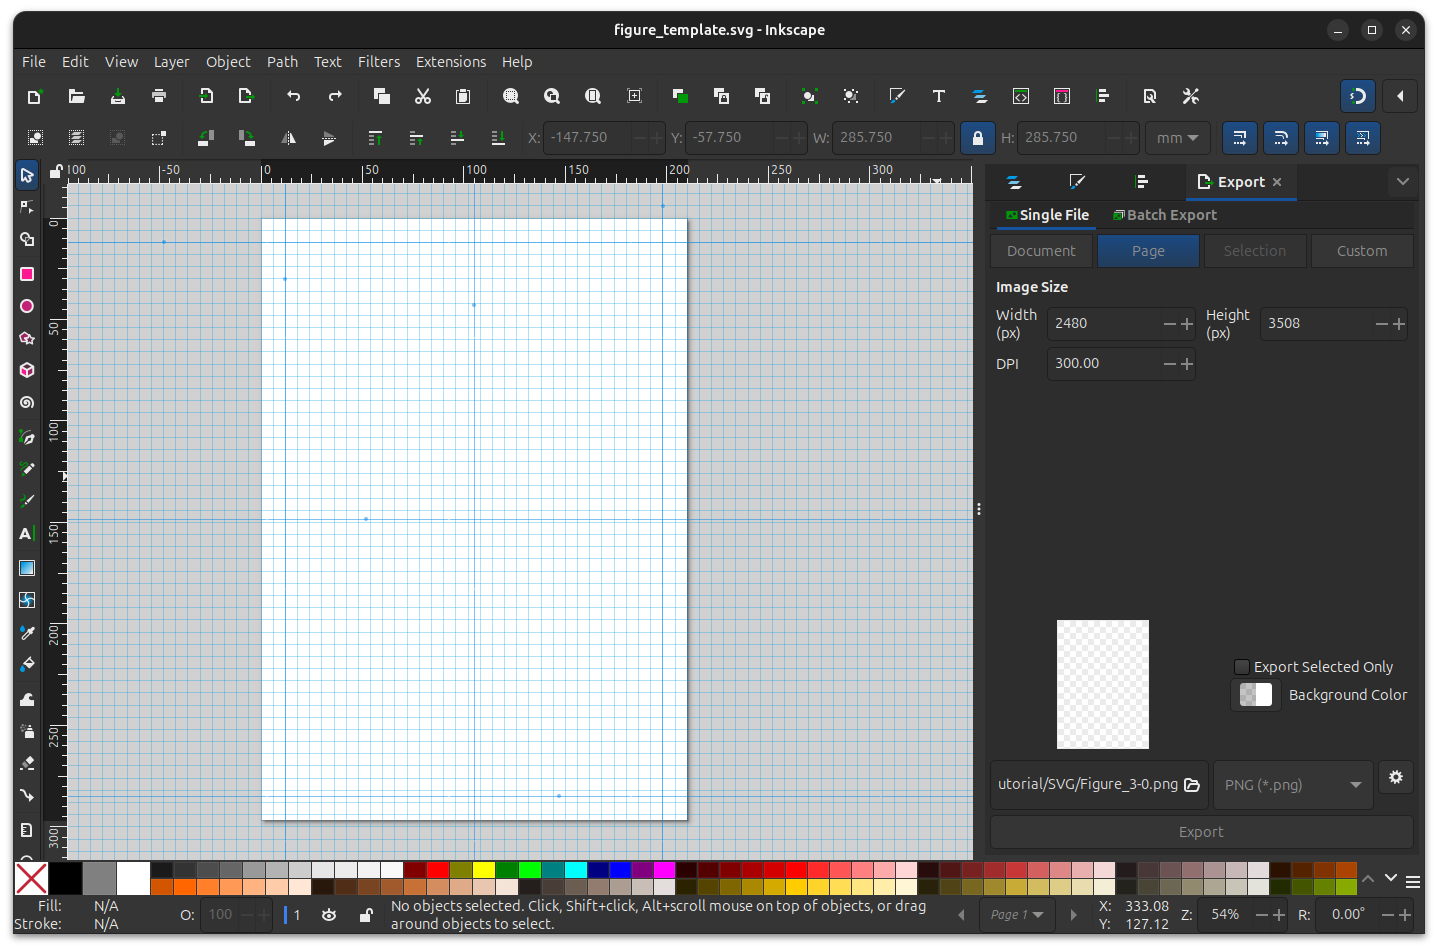The image size is (1438, 950).
Task: Select the Ellipse tool in the toolbox
Action: (x=27, y=306)
